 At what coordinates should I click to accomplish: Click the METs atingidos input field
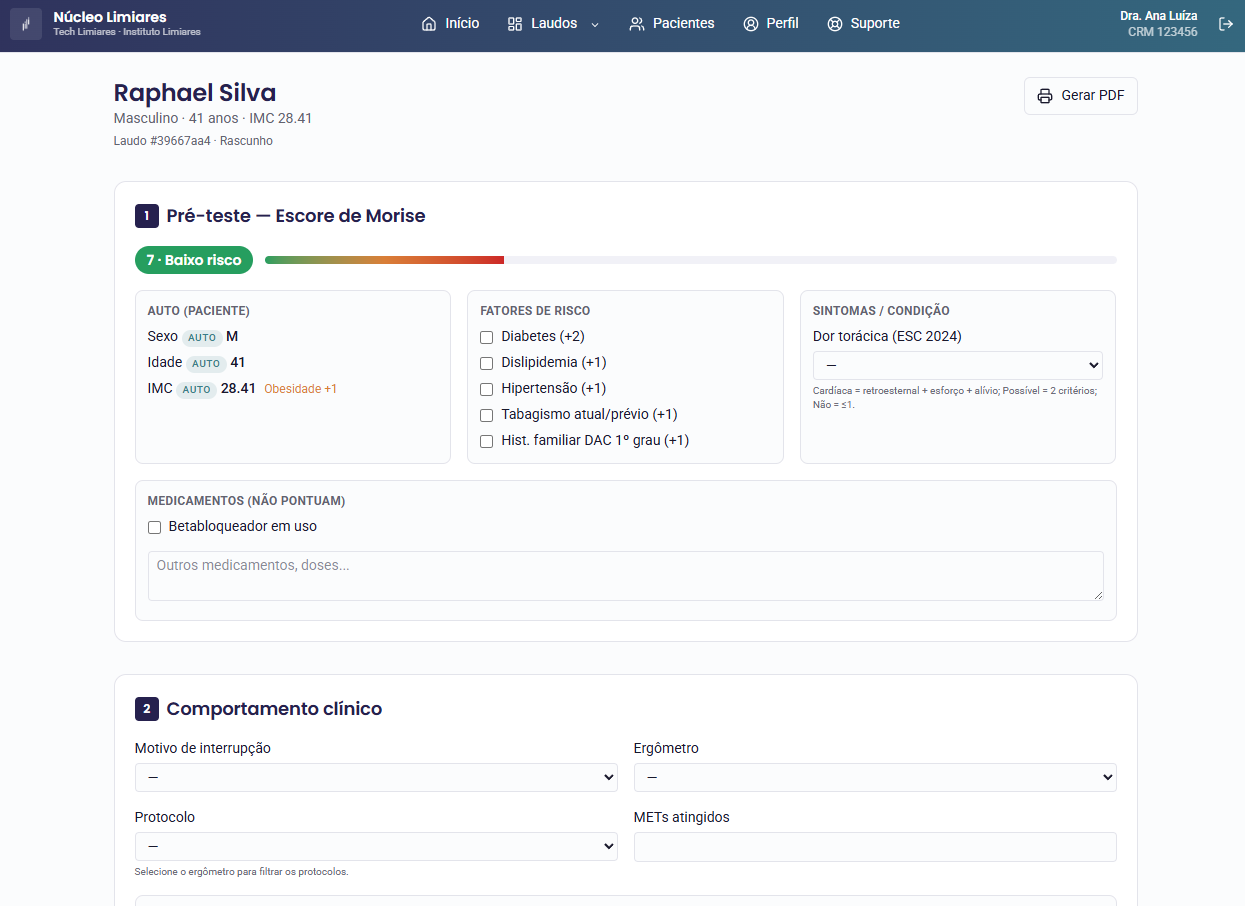point(875,847)
